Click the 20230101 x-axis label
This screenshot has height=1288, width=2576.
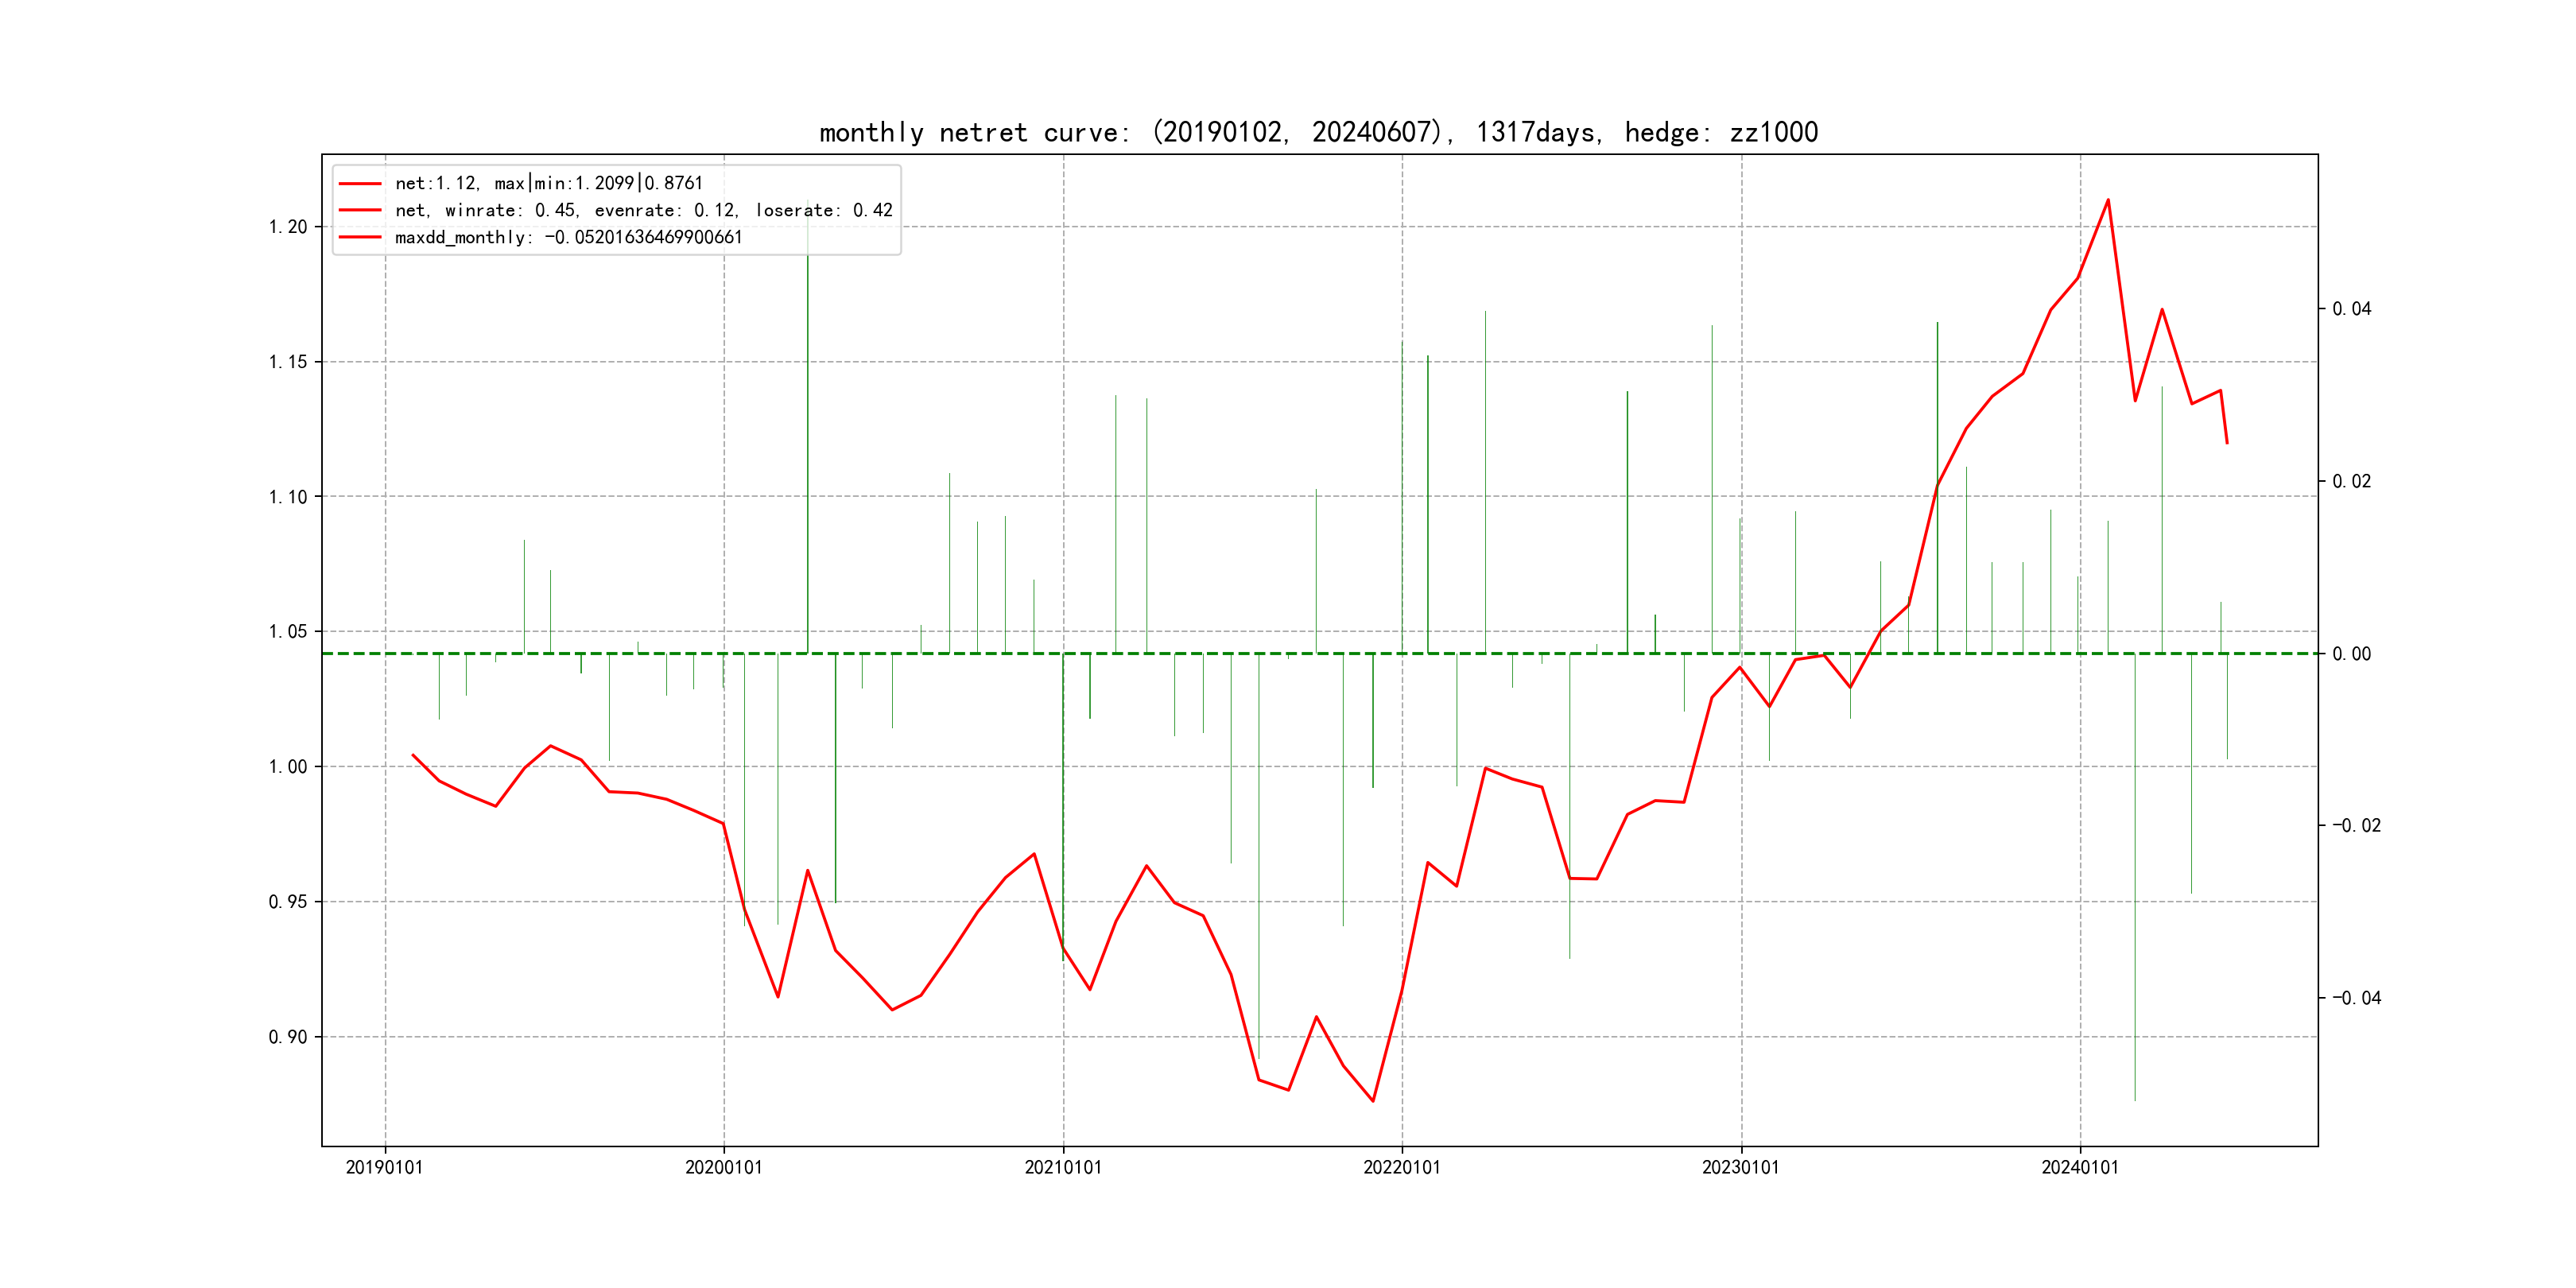[1740, 1167]
